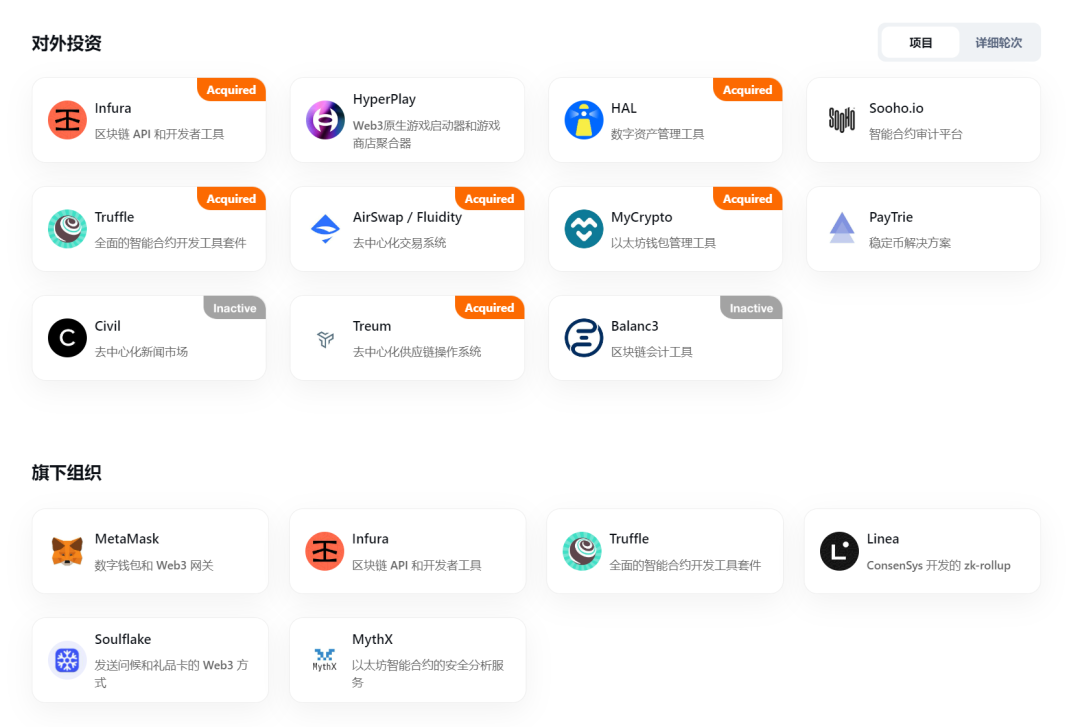Click the Acquired badge on Truffle card
Viewport: 1080px width, 727px height.
tap(231, 198)
